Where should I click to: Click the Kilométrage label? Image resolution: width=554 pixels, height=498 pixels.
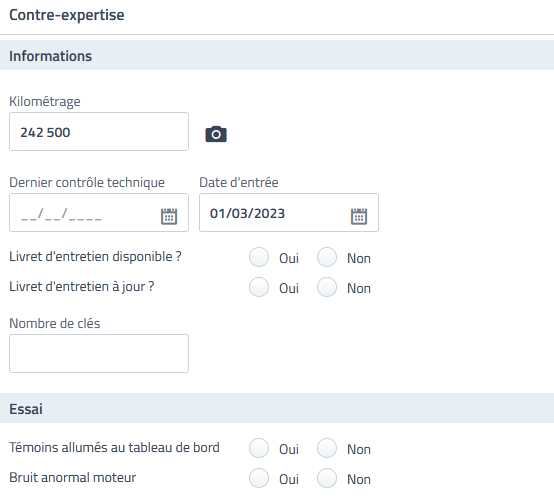(x=45, y=102)
